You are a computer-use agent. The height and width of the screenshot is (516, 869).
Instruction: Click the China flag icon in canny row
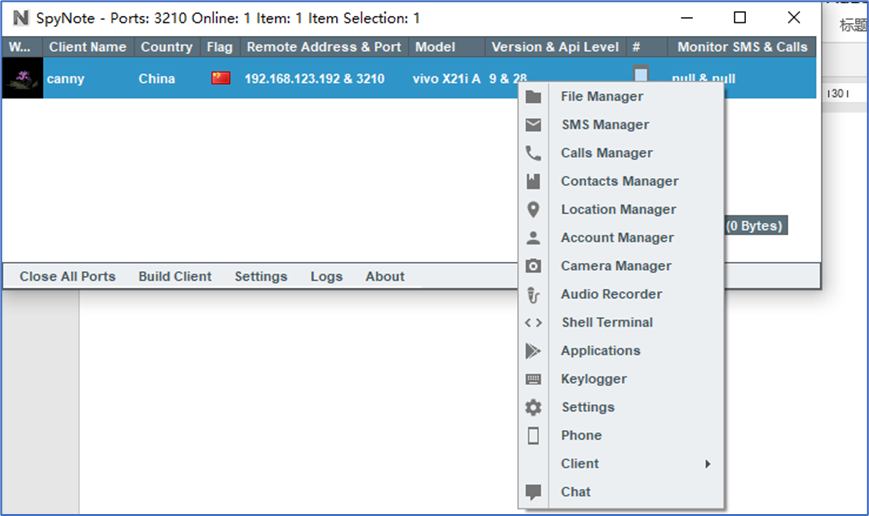point(221,78)
